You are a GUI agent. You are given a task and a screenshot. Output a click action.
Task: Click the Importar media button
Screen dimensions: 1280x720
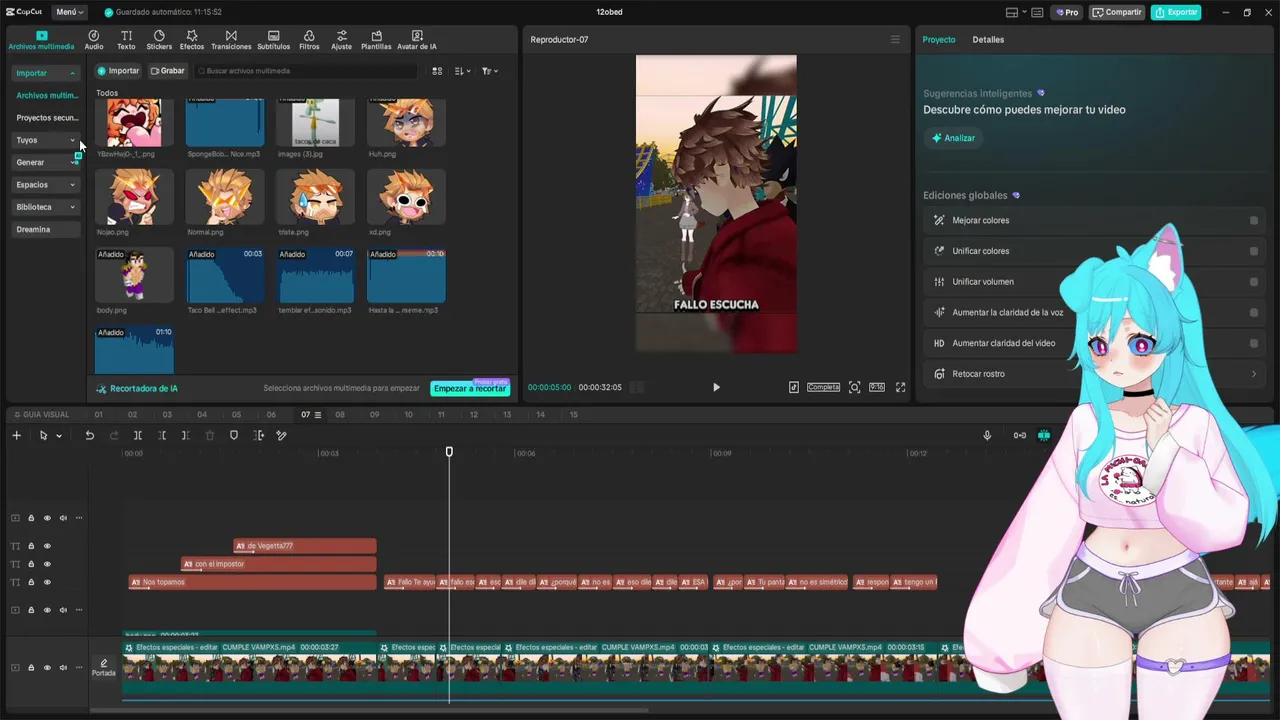coord(118,71)
